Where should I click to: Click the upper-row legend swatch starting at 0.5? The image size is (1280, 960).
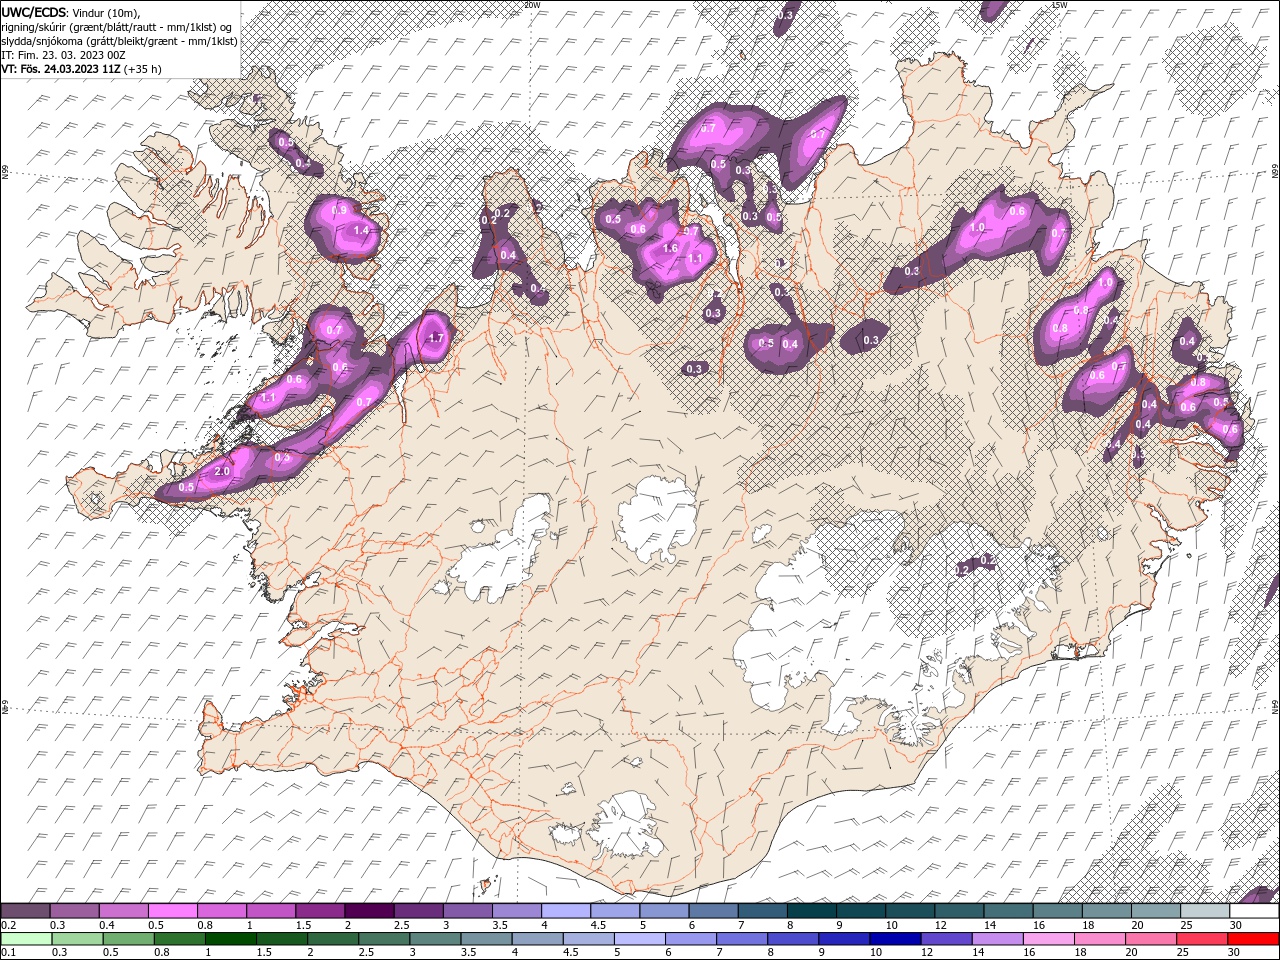[172, 911]
